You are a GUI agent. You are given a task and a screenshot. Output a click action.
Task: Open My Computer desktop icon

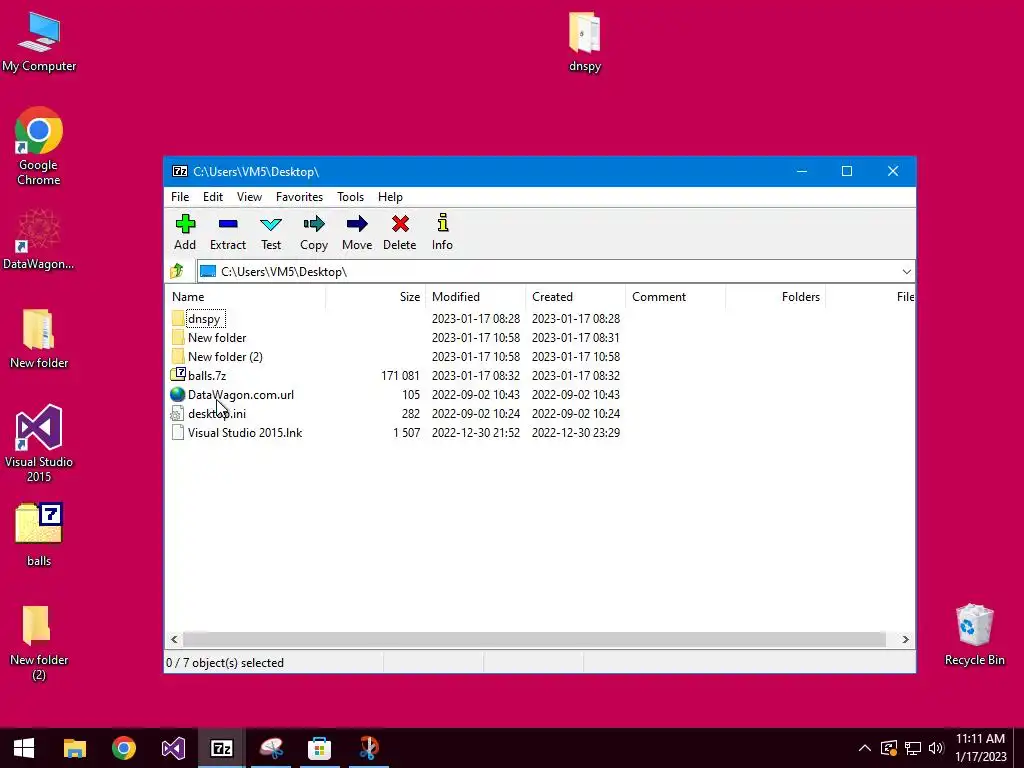point(39,42)
